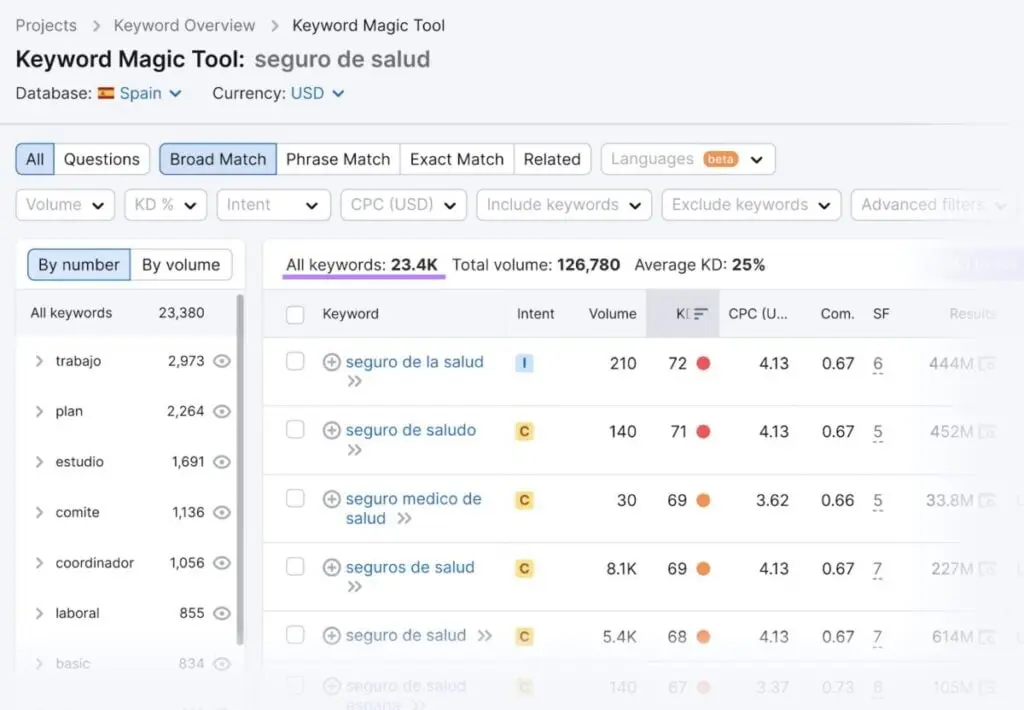Add 'seguro de la salud' via plus icon
Image resolution: width=1024 pixels, height=710 pixels.
[332, 362]
